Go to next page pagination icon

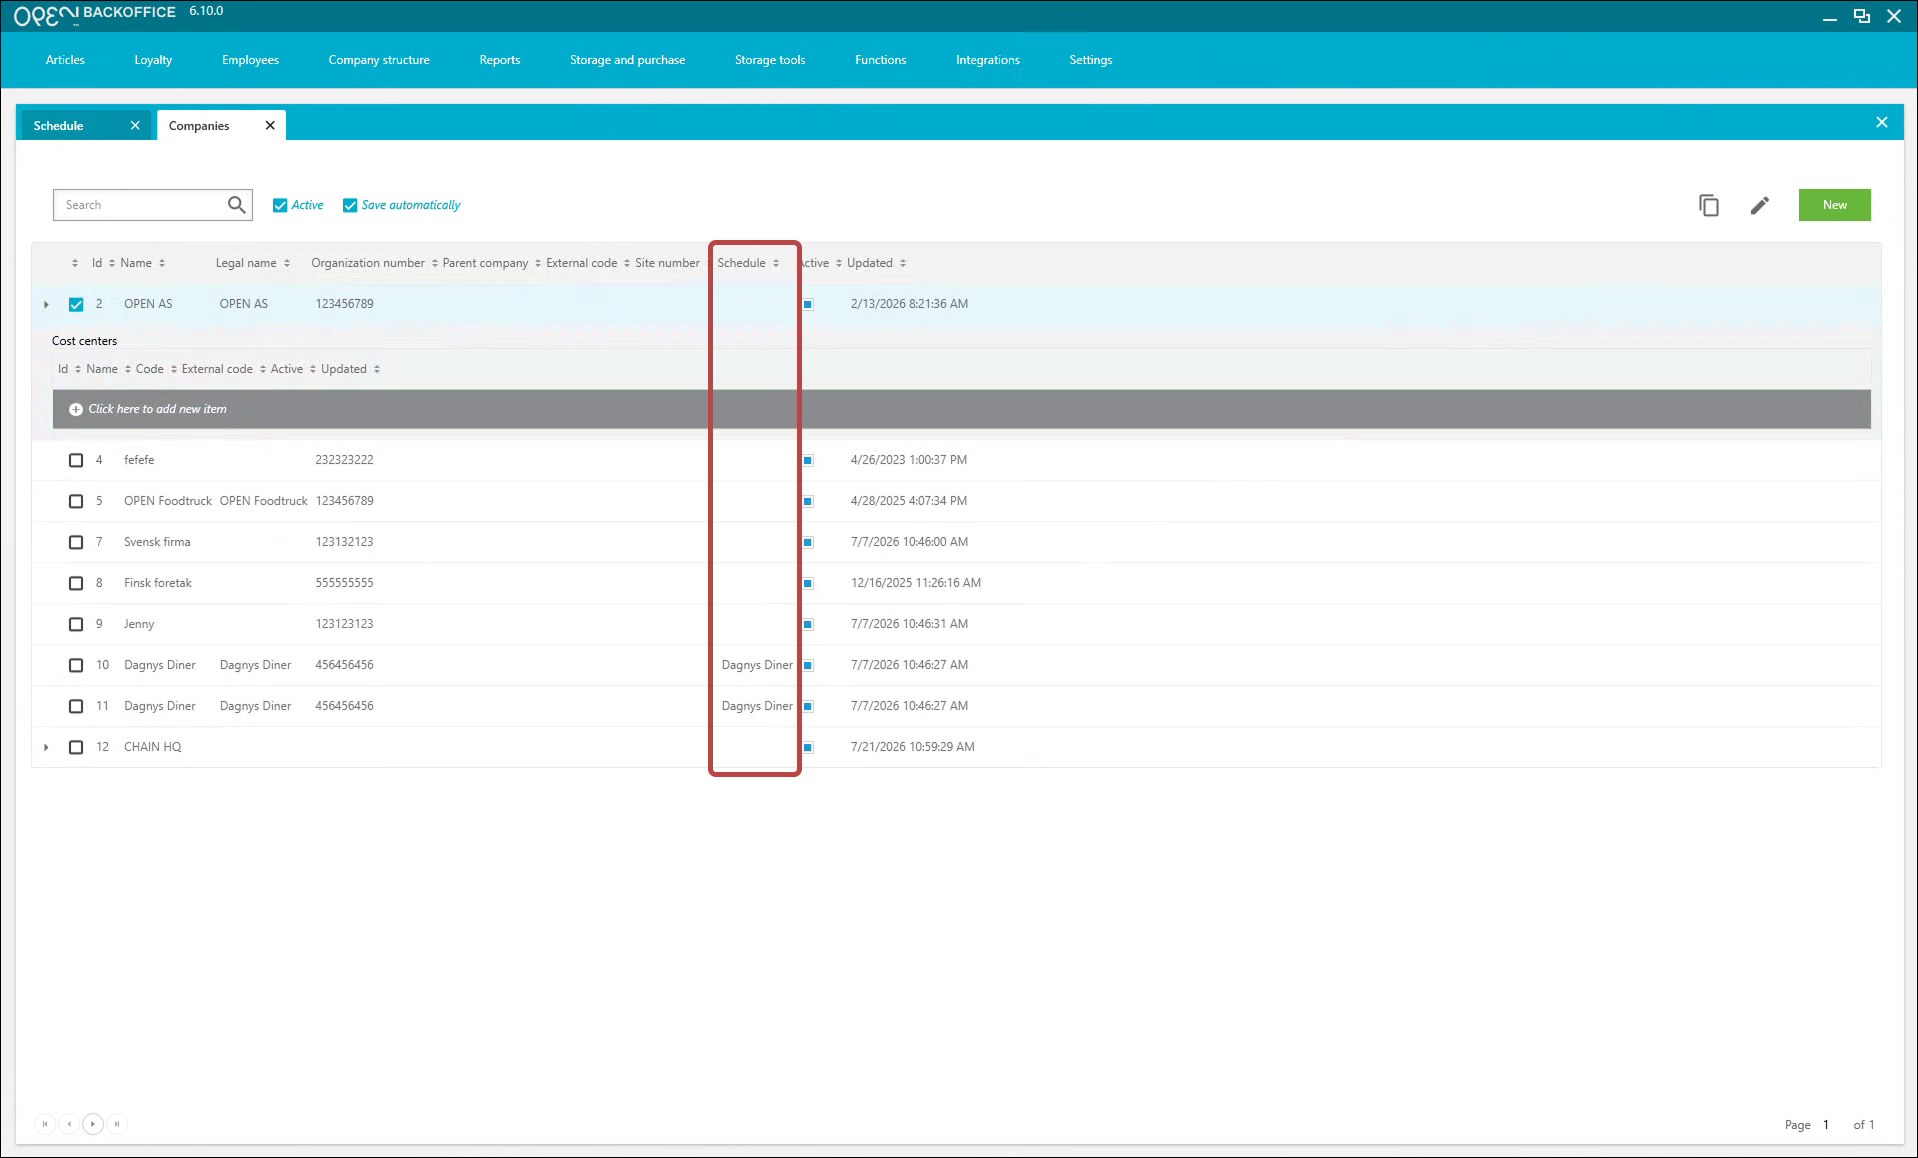click(93, 1124)
